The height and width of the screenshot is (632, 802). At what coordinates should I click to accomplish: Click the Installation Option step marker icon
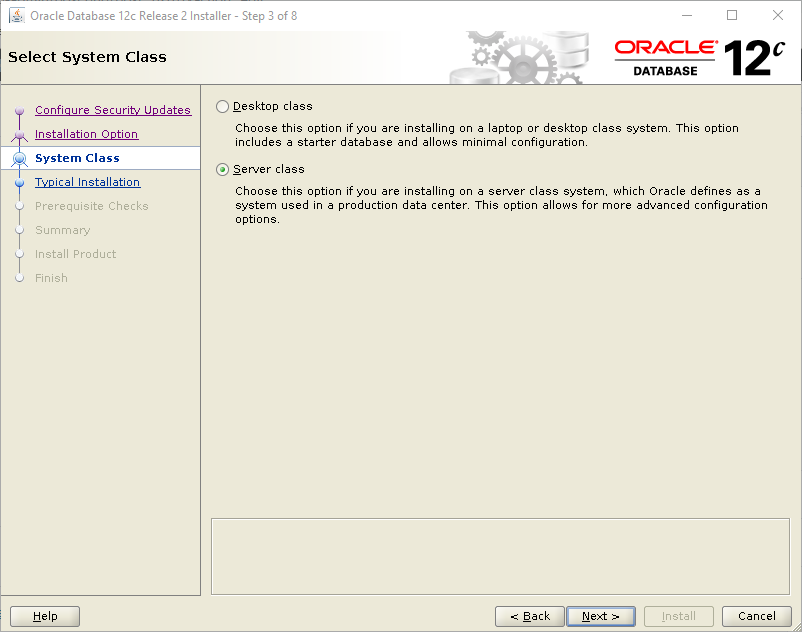pos(19,135)
